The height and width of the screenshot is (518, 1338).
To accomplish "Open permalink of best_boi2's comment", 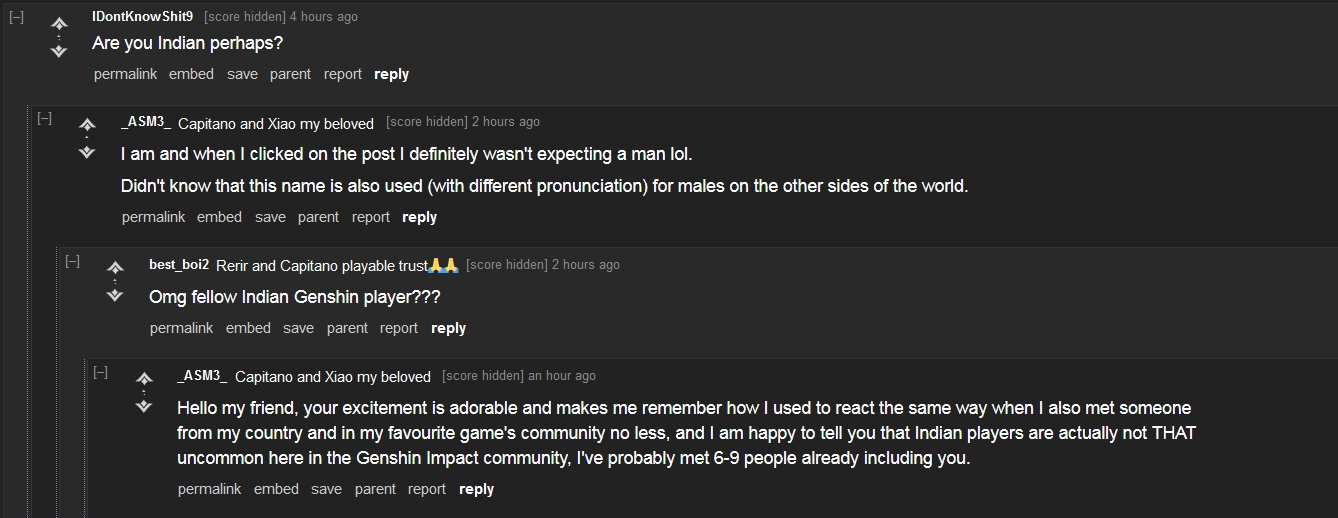I will 181,328.
